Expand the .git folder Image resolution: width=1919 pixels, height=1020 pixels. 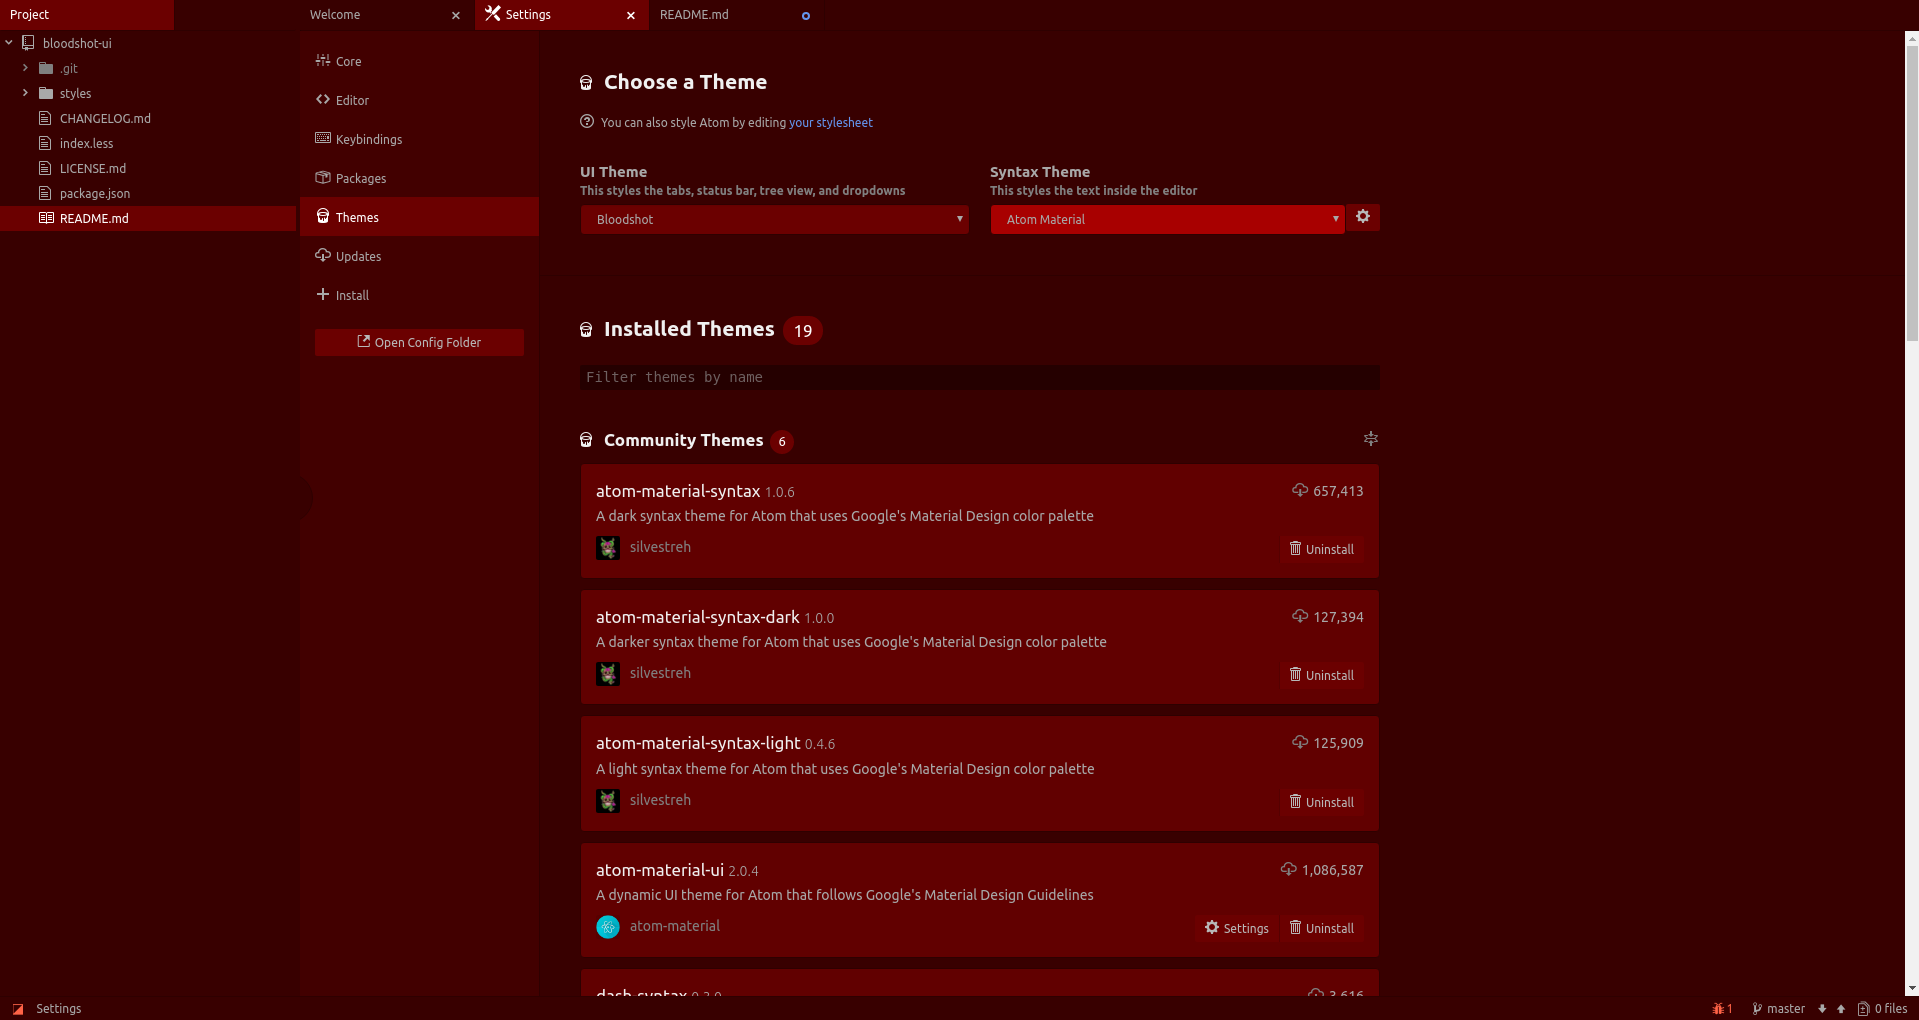point(25,68)
